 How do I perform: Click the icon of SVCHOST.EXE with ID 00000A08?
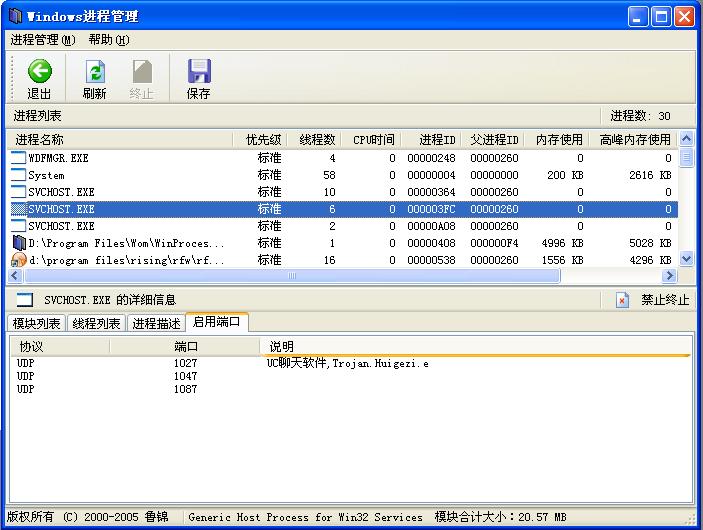click(18, 226)
